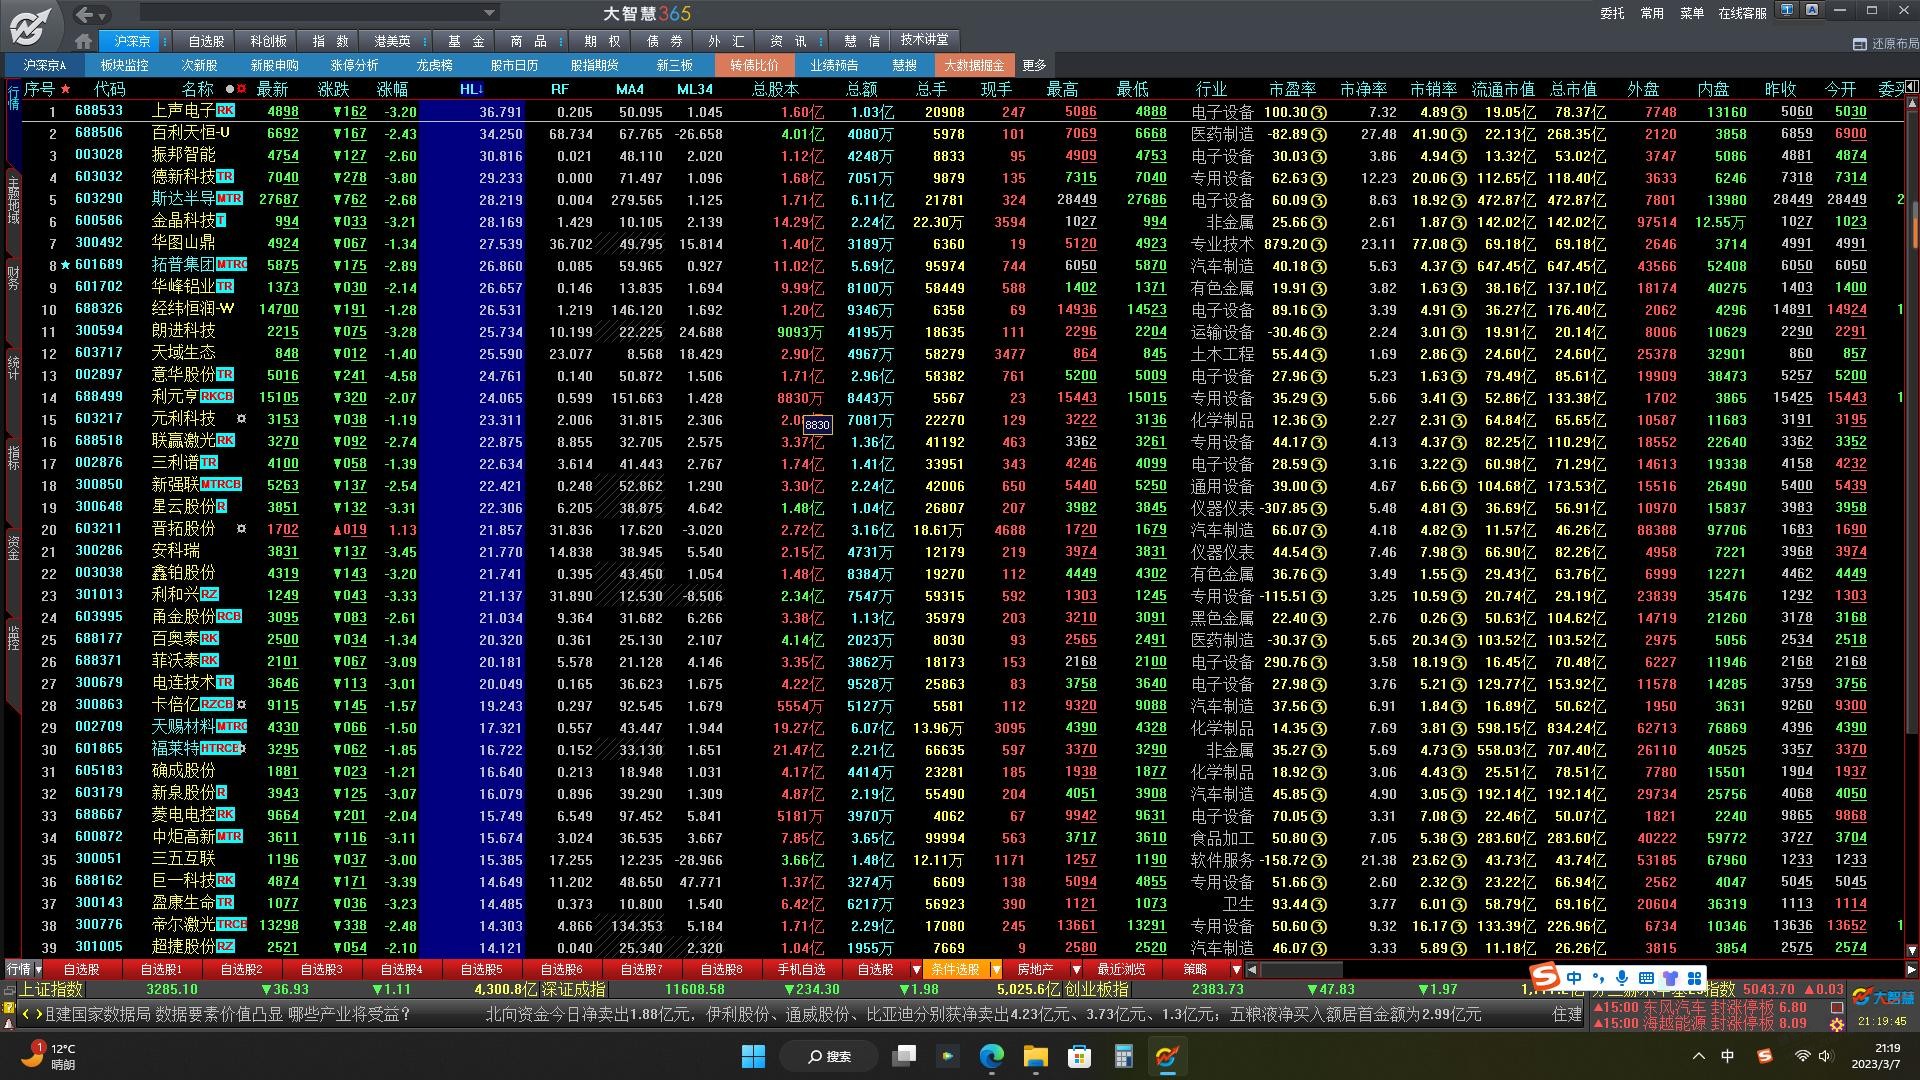Open the 常用 menu
1920x1080 pixels.
pos(1652,13)
